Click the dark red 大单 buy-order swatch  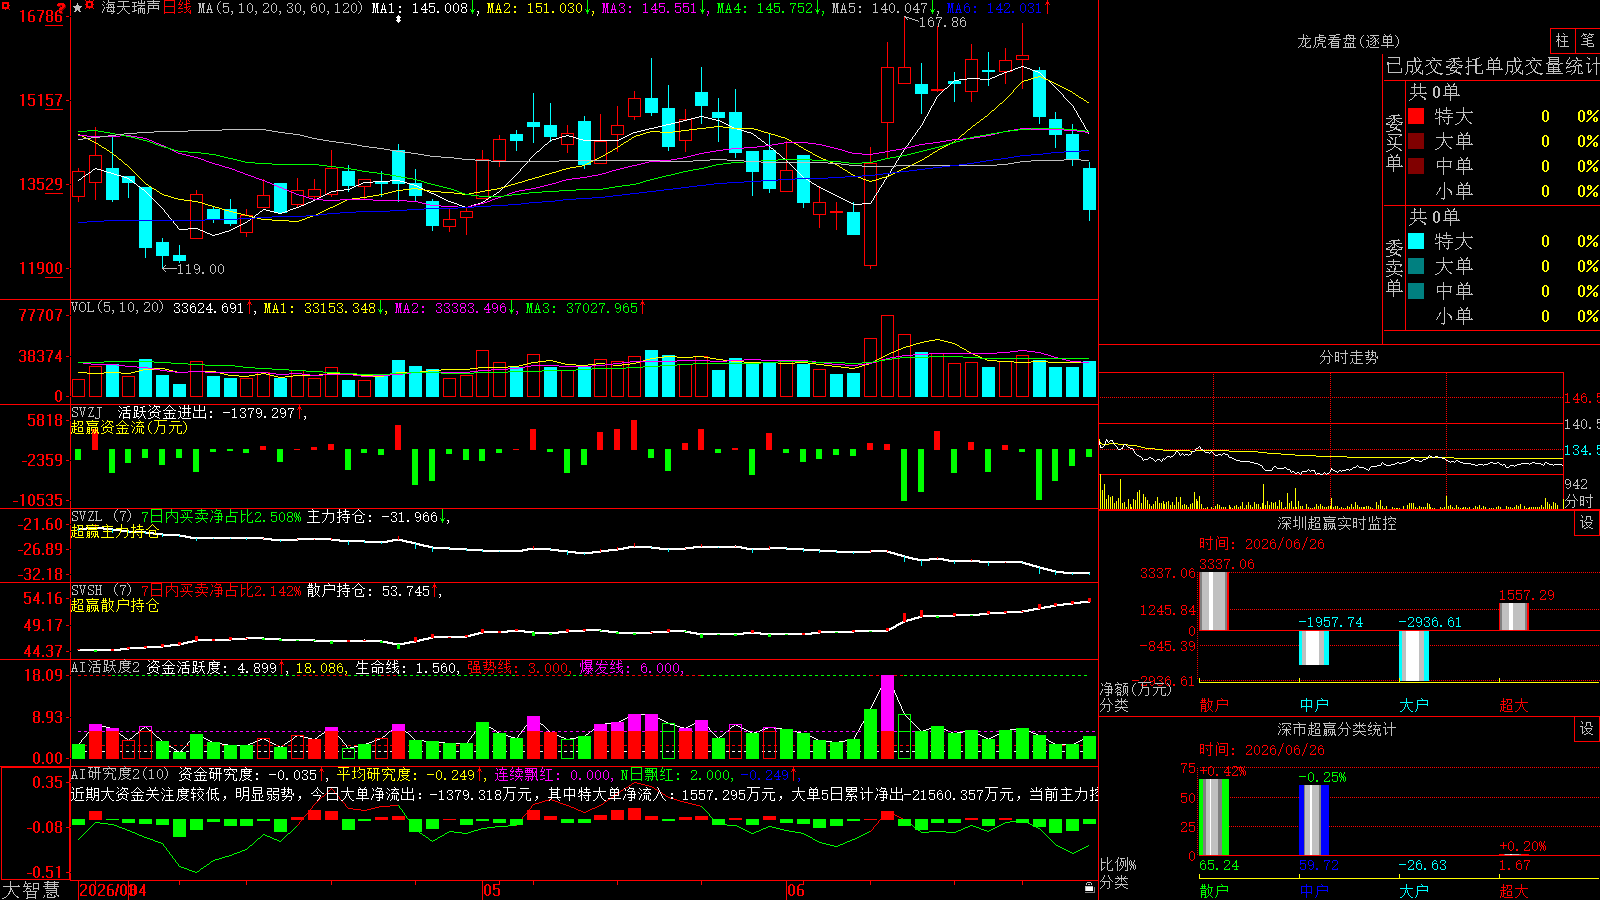(1416, 141)
